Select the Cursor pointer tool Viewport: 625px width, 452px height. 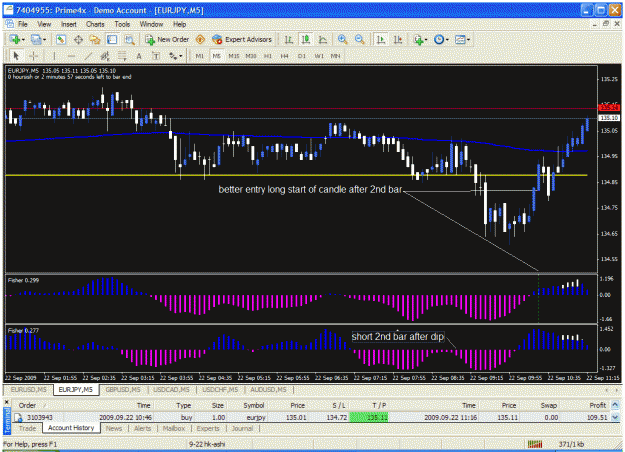point(16,56)
